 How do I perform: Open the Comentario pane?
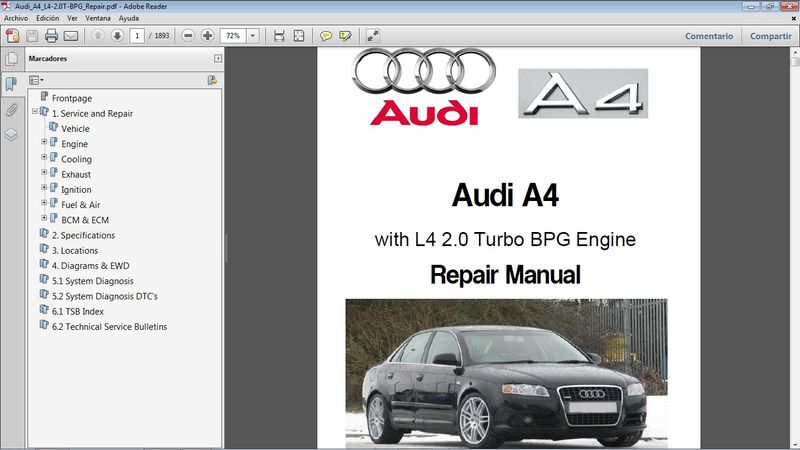point(708,36)
